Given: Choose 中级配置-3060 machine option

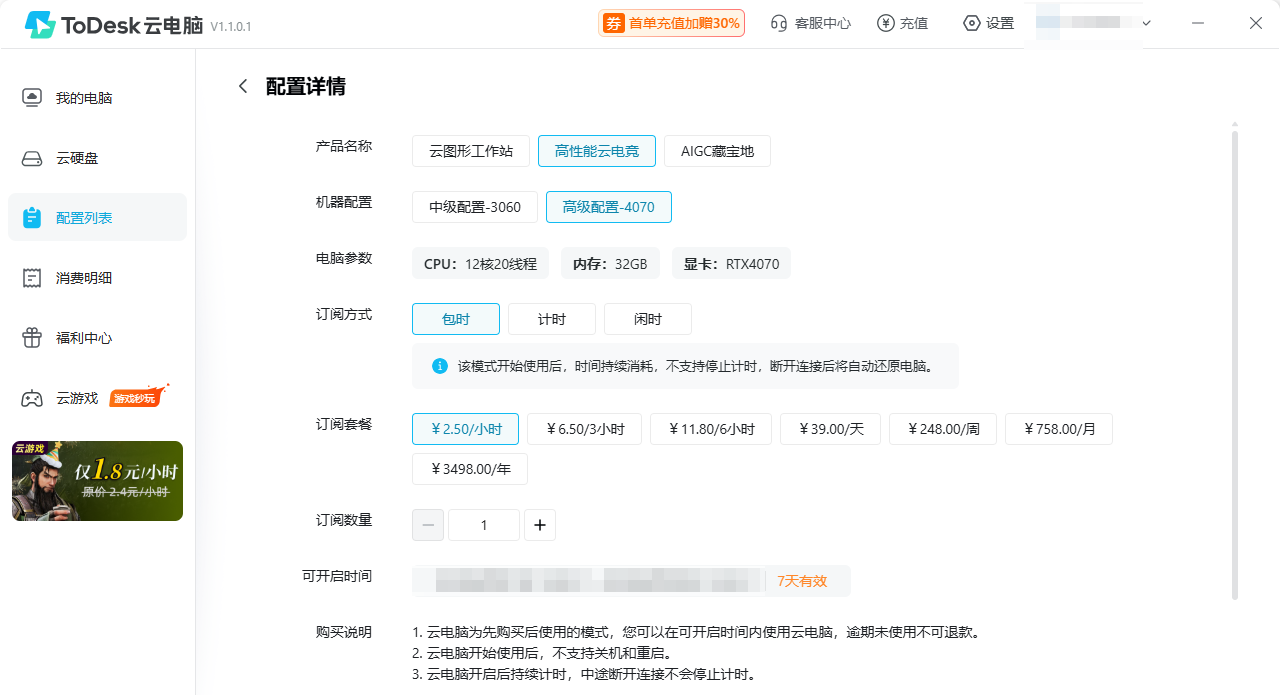Looking at the screenshot, I should [x=475, y=207].
